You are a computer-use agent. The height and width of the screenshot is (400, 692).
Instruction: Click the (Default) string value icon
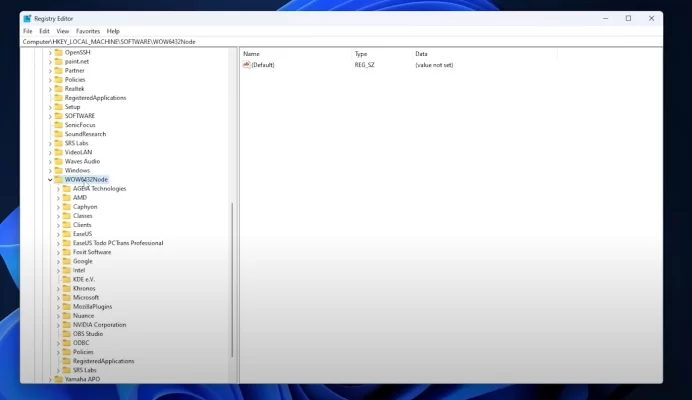[247, 65]
